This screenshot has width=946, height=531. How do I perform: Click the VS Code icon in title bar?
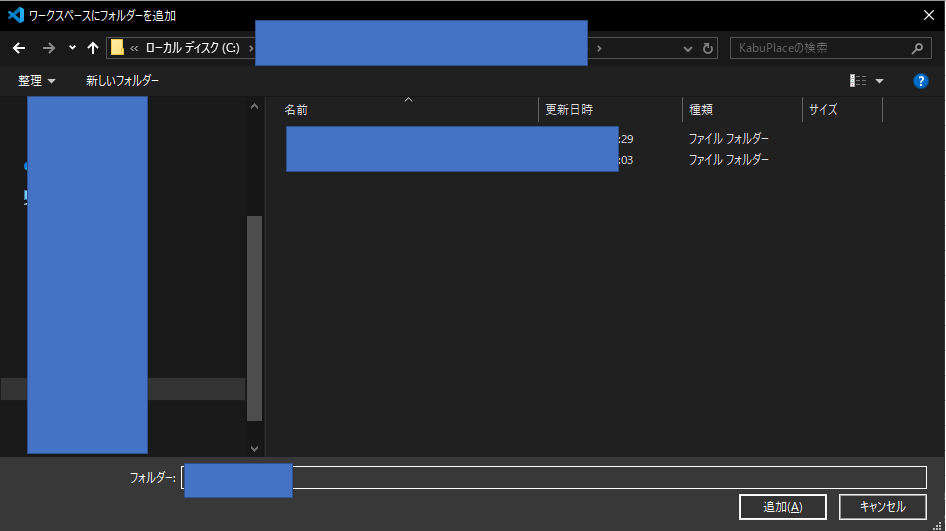[16, 15]
